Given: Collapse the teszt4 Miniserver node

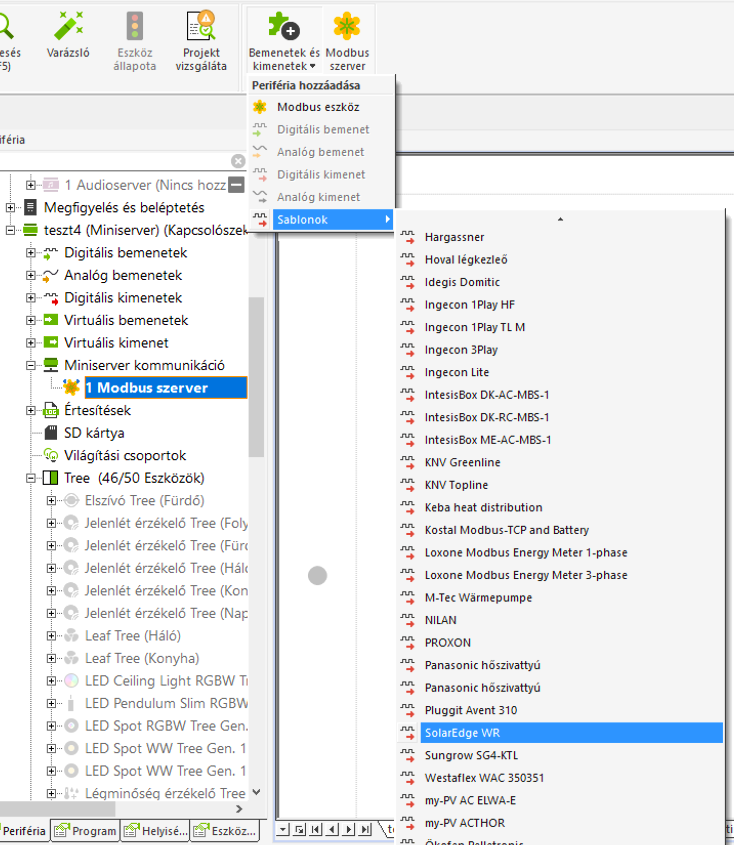Looking at the screenshot, I should [10, 230].
